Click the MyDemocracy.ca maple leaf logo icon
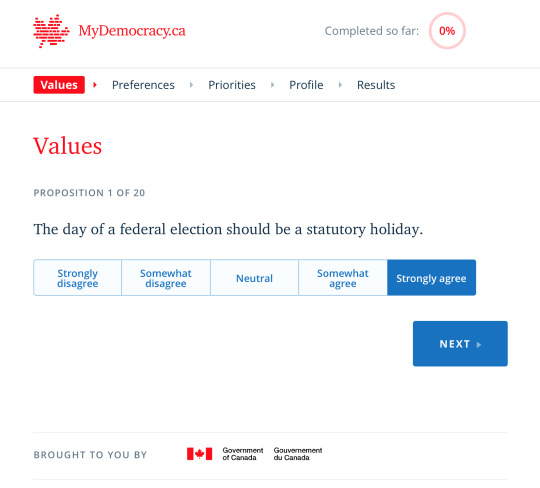This screenshot has width=540, height=488. (x=51, y=31)
